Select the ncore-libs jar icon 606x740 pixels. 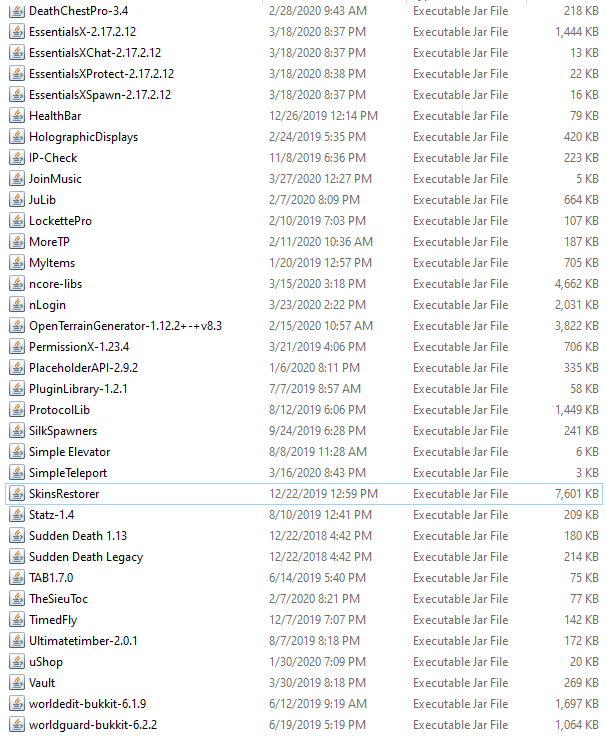coord(17,284)
